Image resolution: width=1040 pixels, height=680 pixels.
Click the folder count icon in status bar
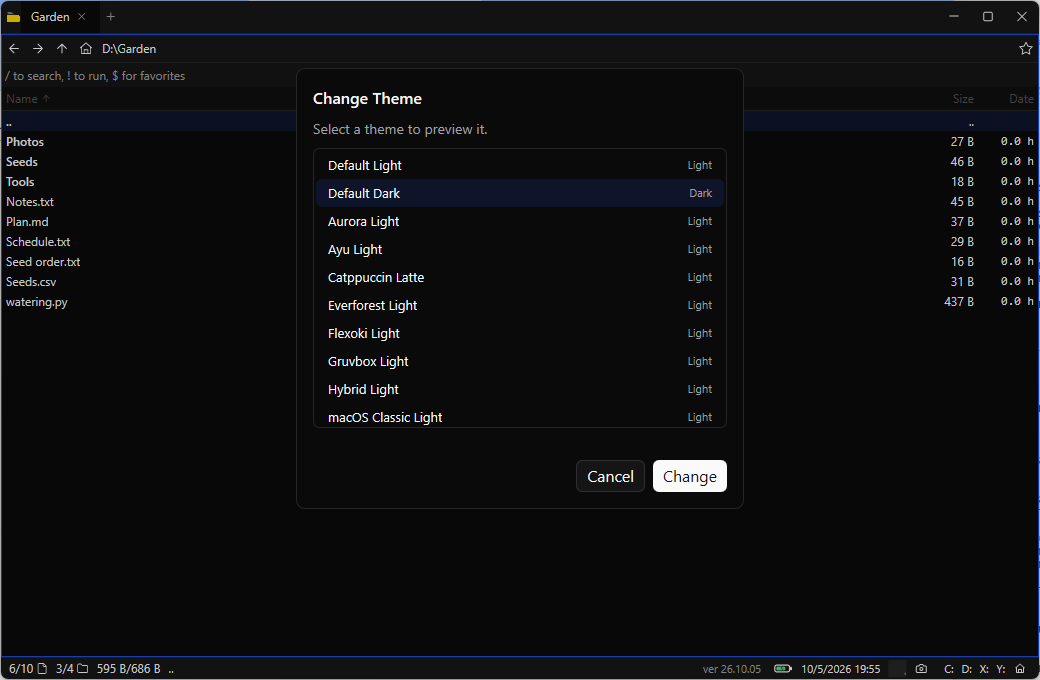point(83,669)
